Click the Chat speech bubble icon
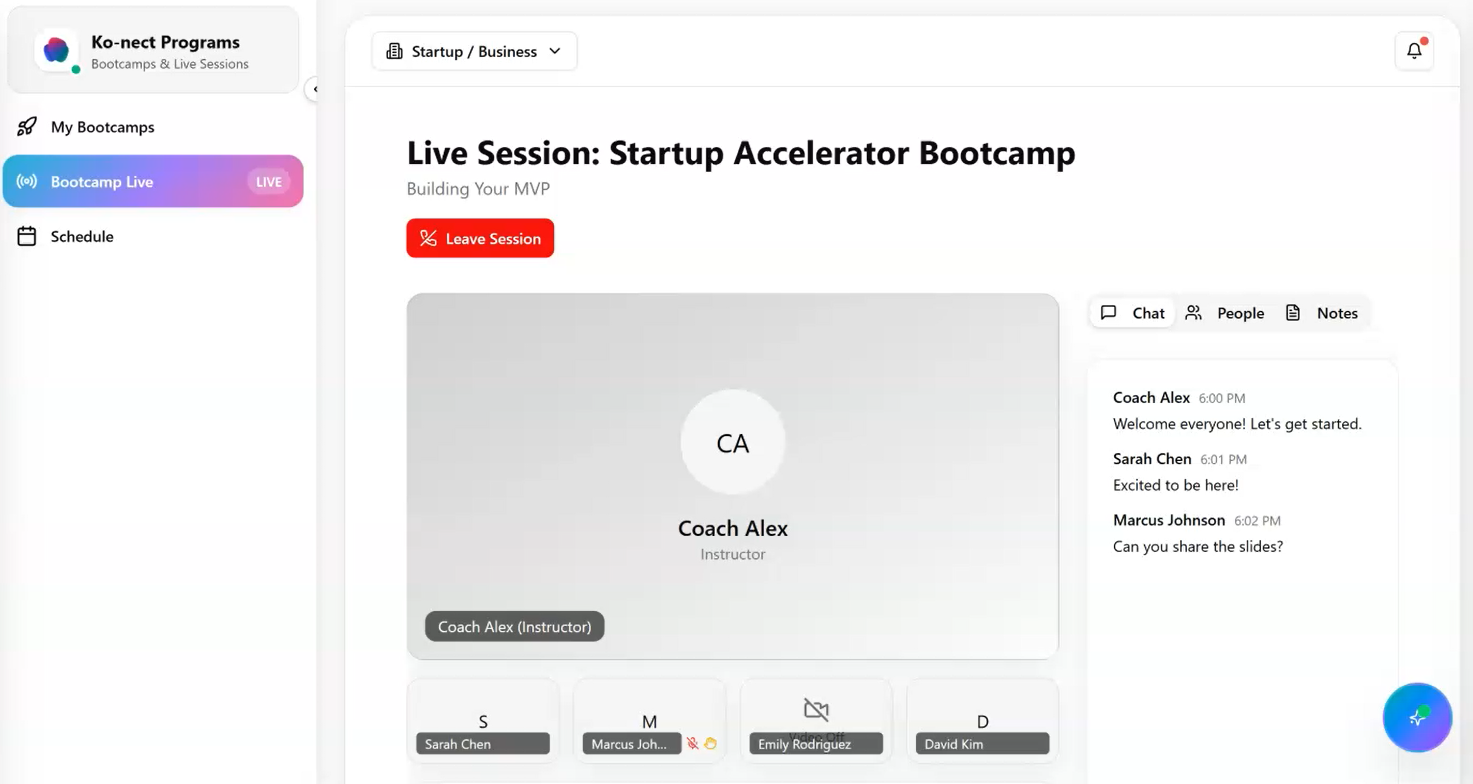 click(1108, 312)
